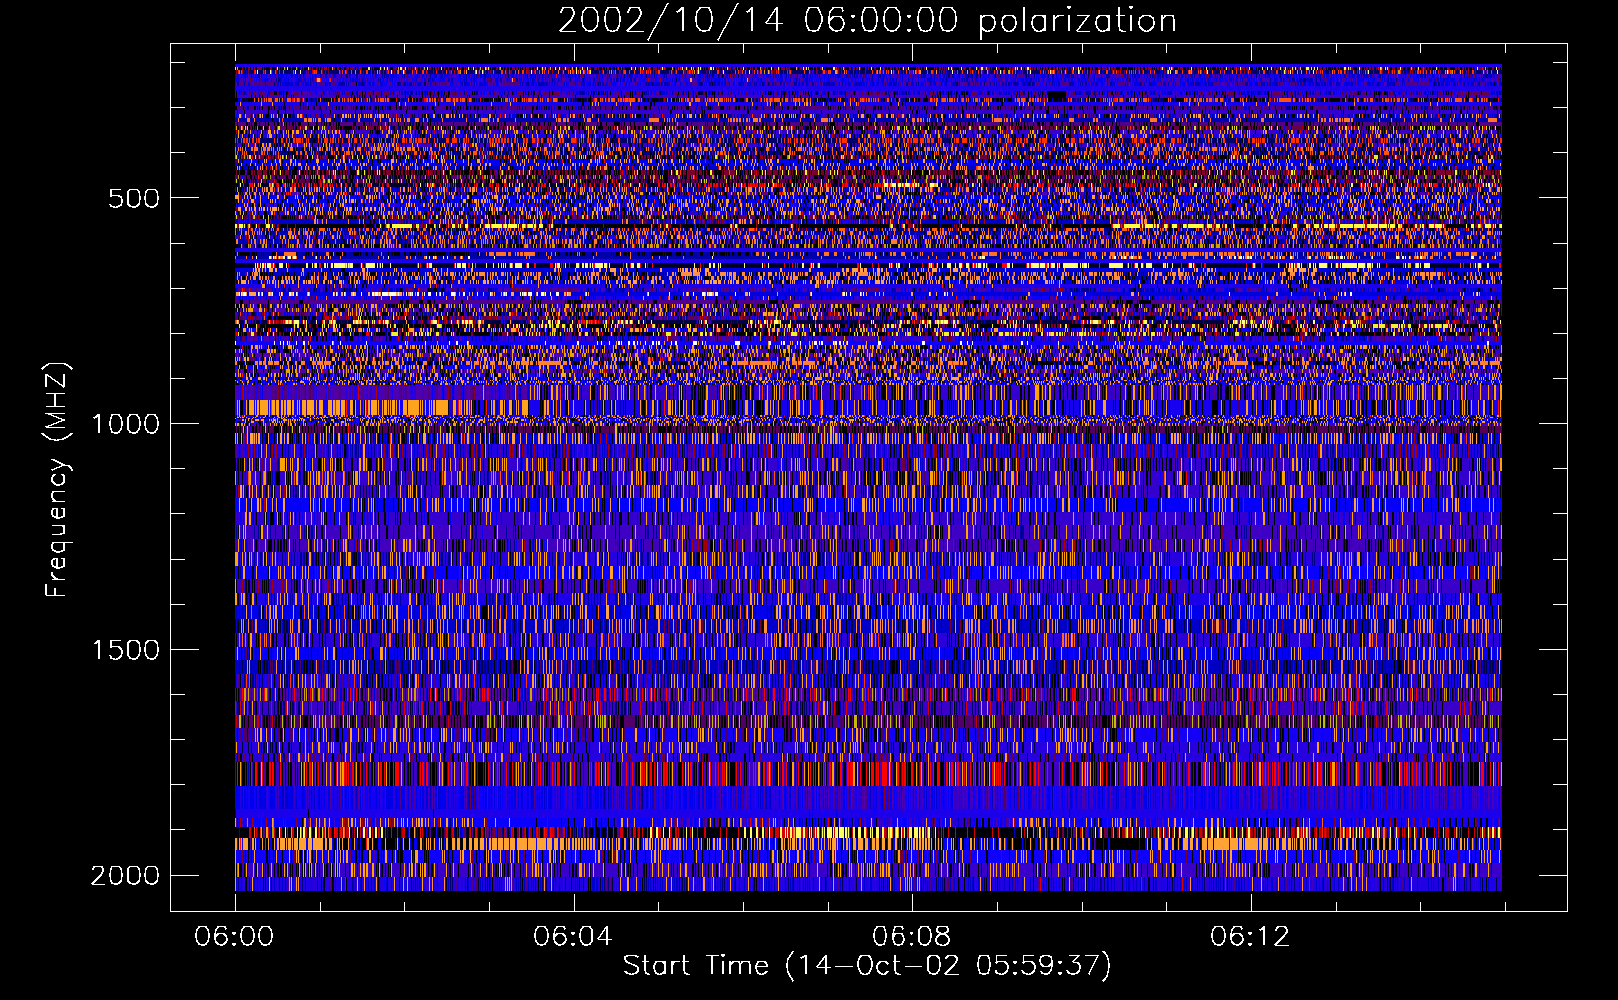Click the plot title '2002/10/14 06:00:00 polarization'
The height and width of the screenshot is (1000, 1618).
867,21
